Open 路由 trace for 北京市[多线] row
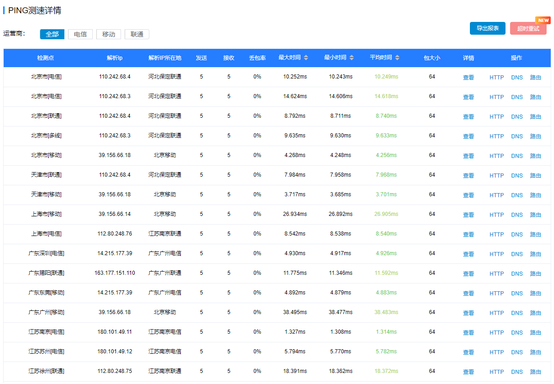554x384 pixels. (536, 136)
